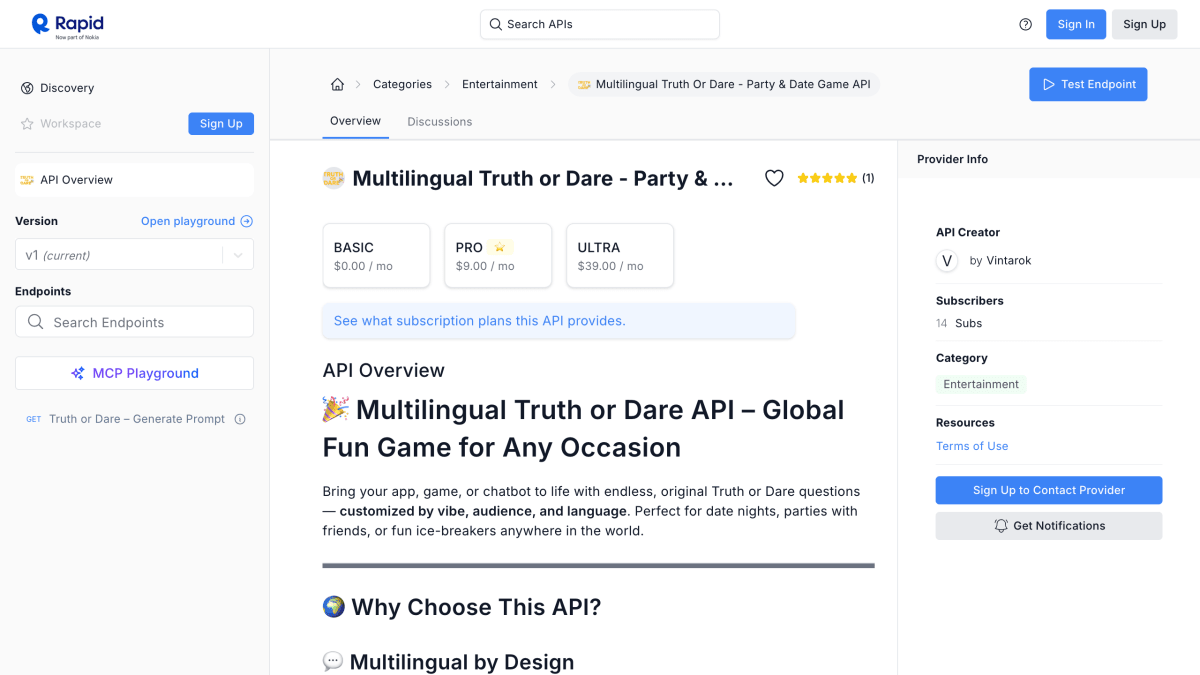Favorite the API with the heart icon
The width and height of the screenshot is (1200, 675).
coord(774,178)
